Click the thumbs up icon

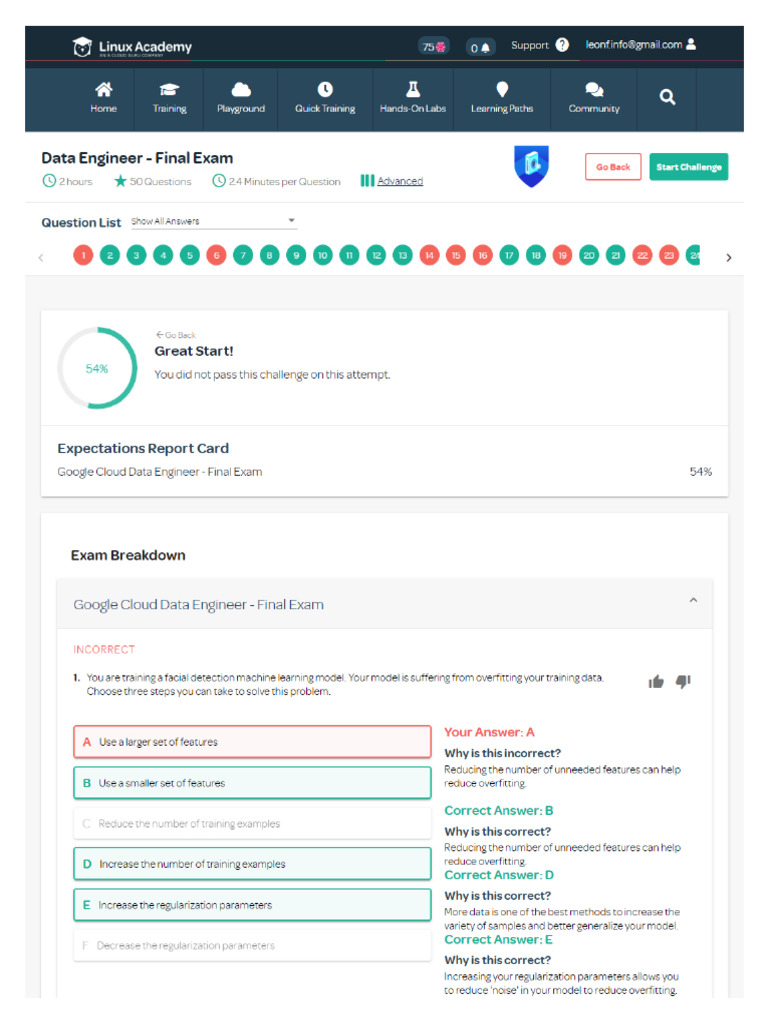(656, 682)
